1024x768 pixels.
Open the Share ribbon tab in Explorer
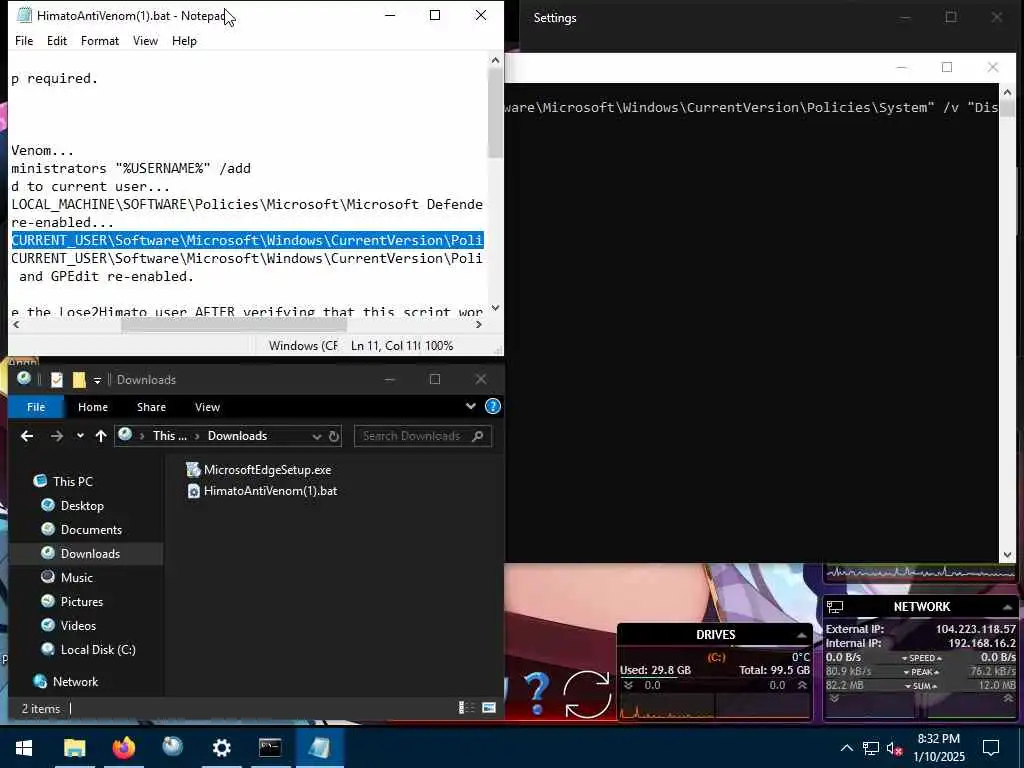point(151,407)
